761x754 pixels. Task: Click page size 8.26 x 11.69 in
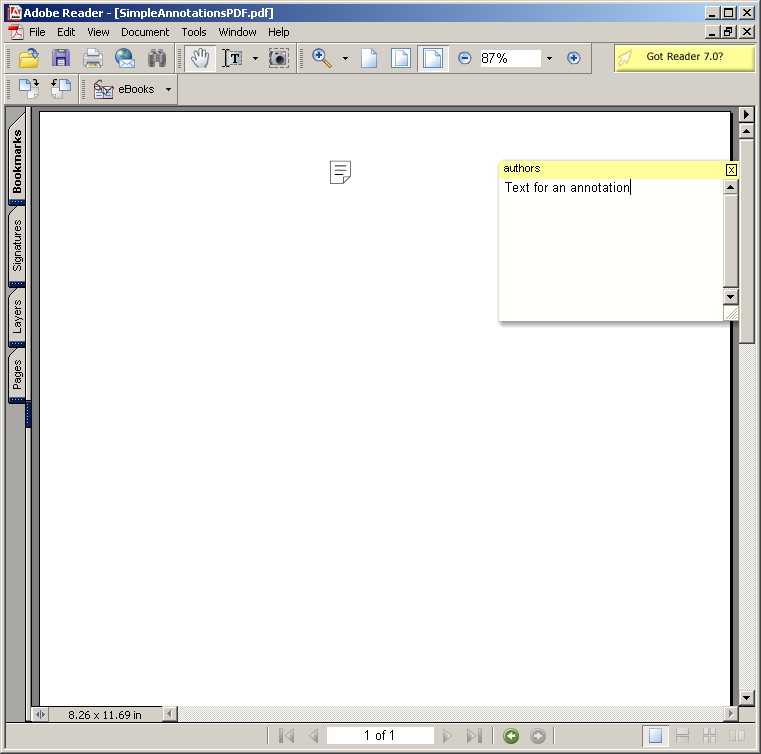click(x=105, y=715)
